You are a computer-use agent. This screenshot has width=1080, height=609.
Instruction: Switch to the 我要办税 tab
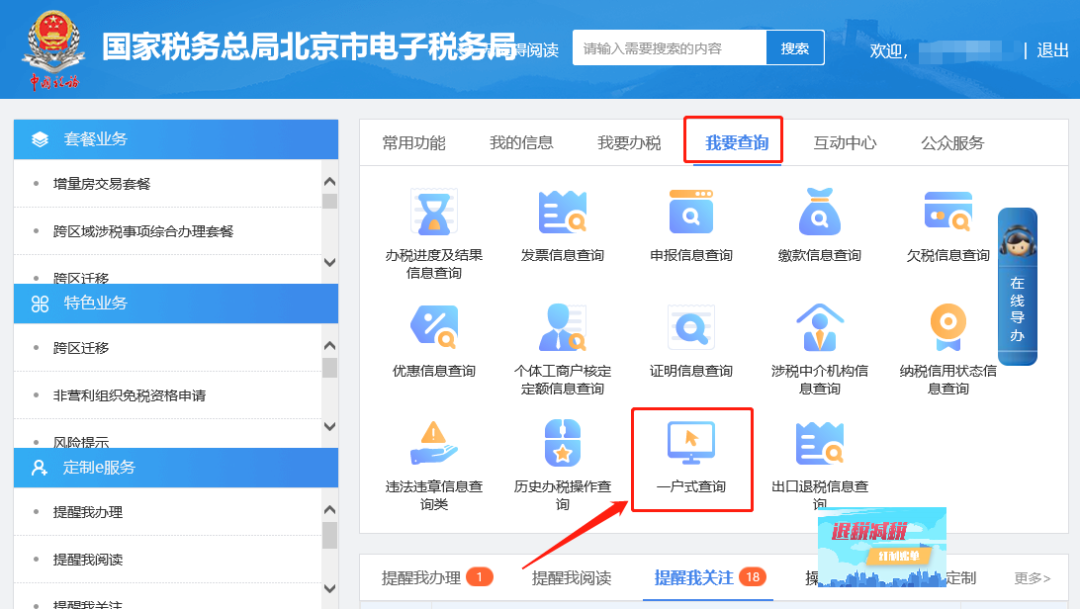pyautogui.click(x=629, y=143)
